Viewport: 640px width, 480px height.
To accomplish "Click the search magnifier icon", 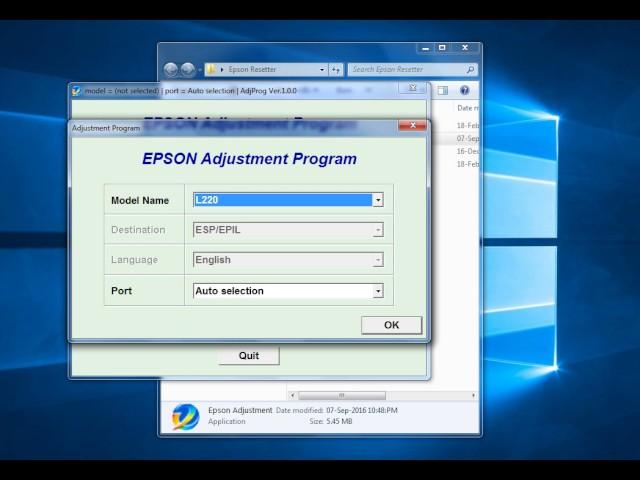I will pos(470,70).
